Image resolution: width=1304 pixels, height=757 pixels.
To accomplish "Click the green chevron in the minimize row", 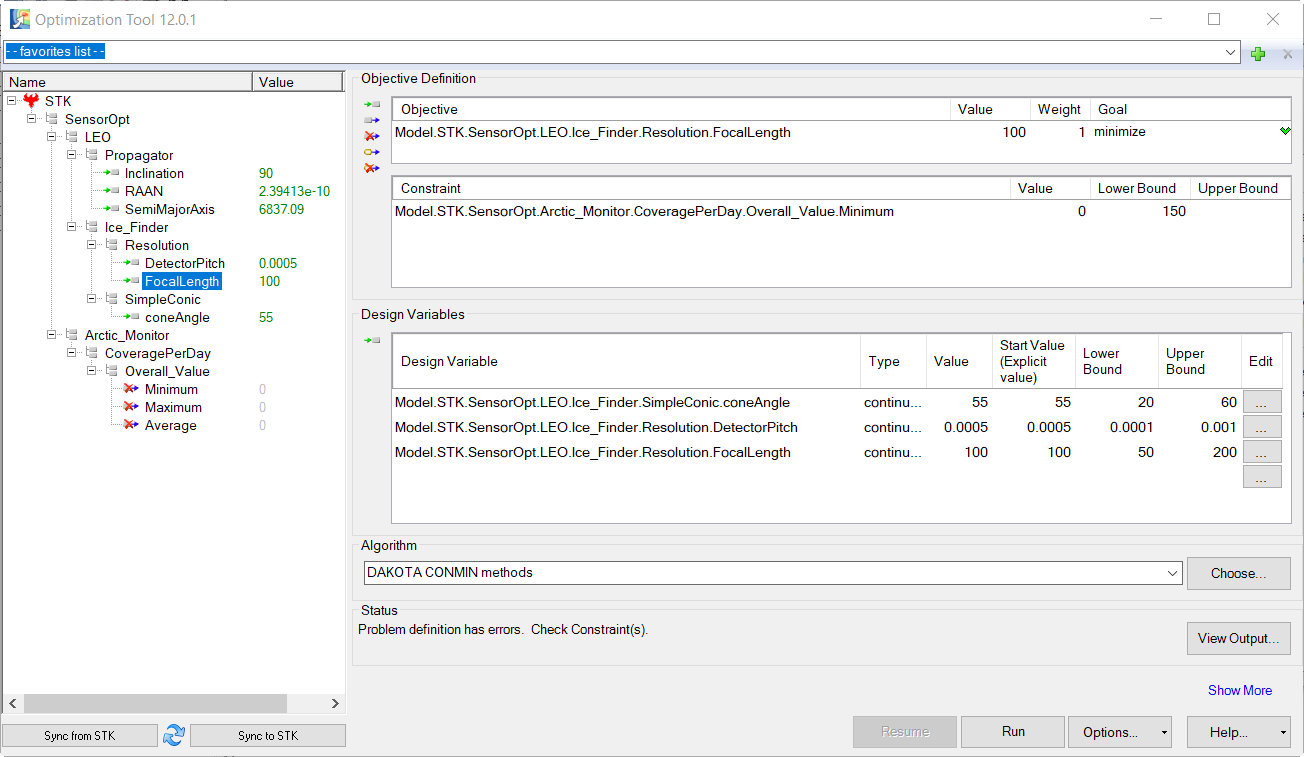I will [1284, 132].
